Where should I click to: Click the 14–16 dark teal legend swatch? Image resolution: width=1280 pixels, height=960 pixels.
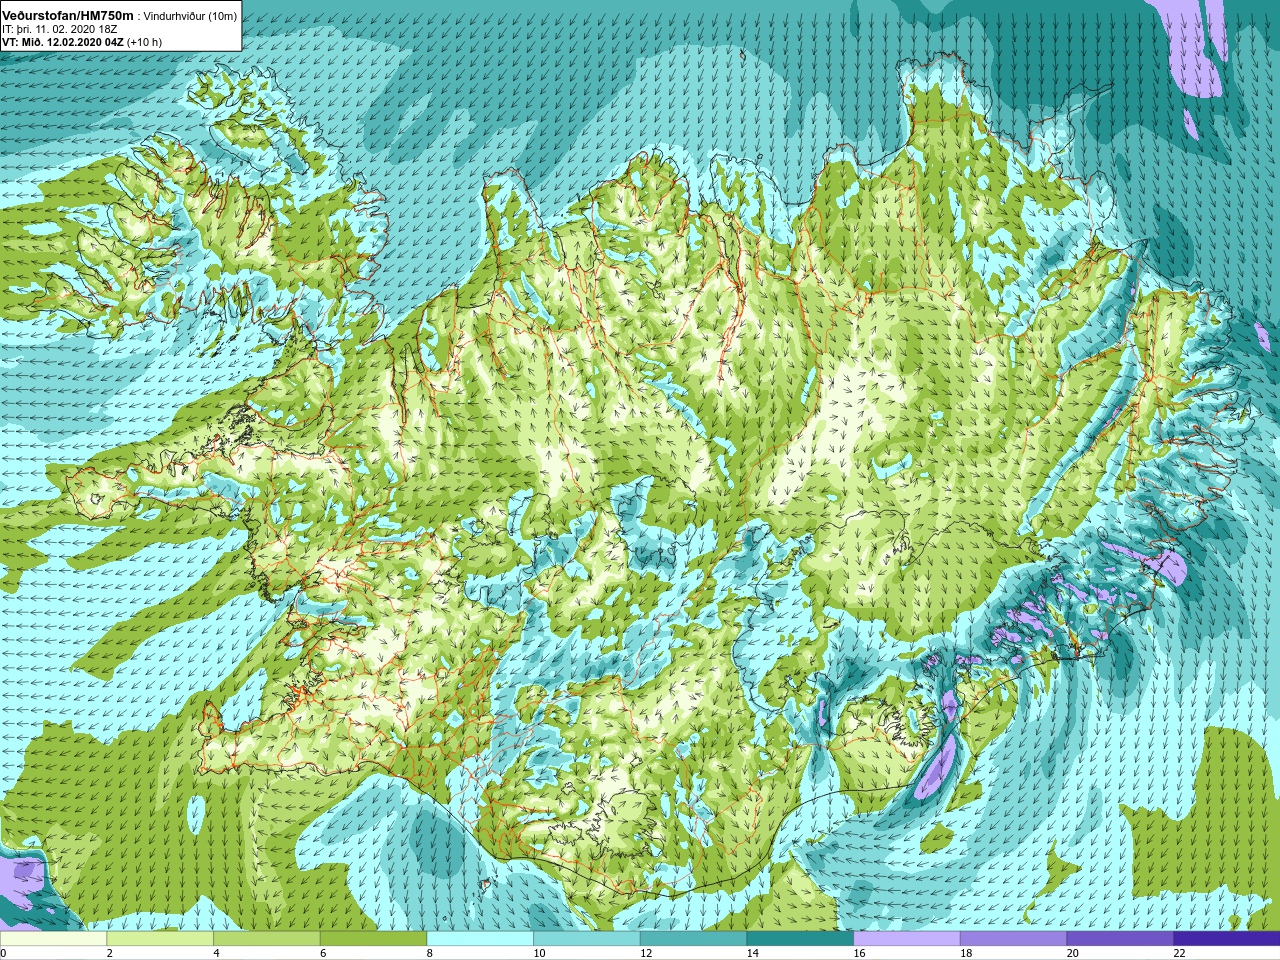[800, 939]
